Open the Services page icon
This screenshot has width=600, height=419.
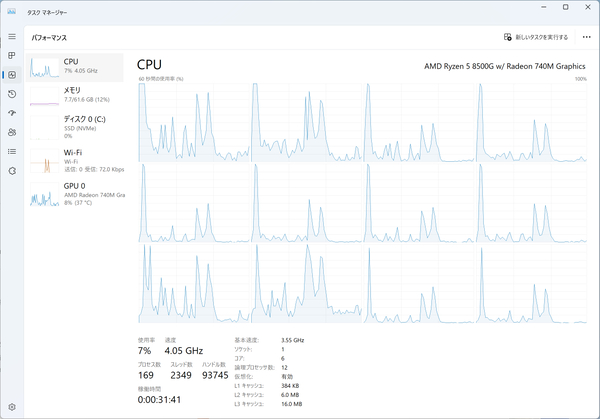click(x=12, y=171)
